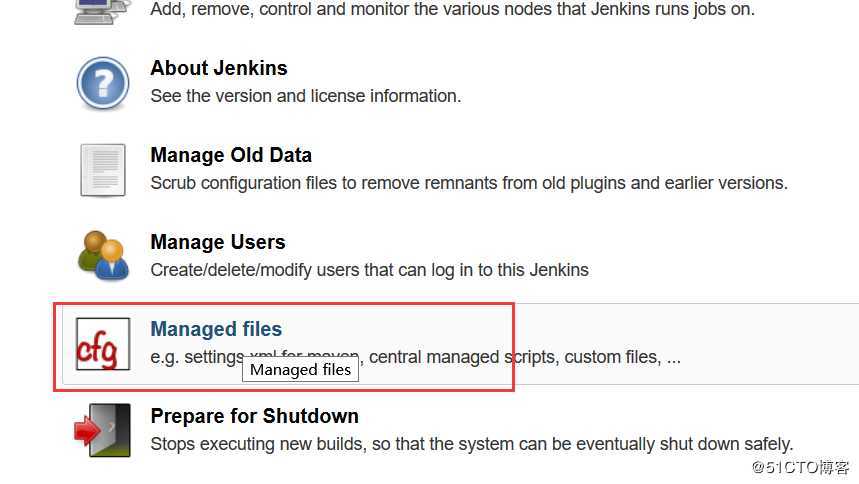Click the Manage Old Data document icon
The width and height of the screenshot is (859, 484).
(103, 170)
